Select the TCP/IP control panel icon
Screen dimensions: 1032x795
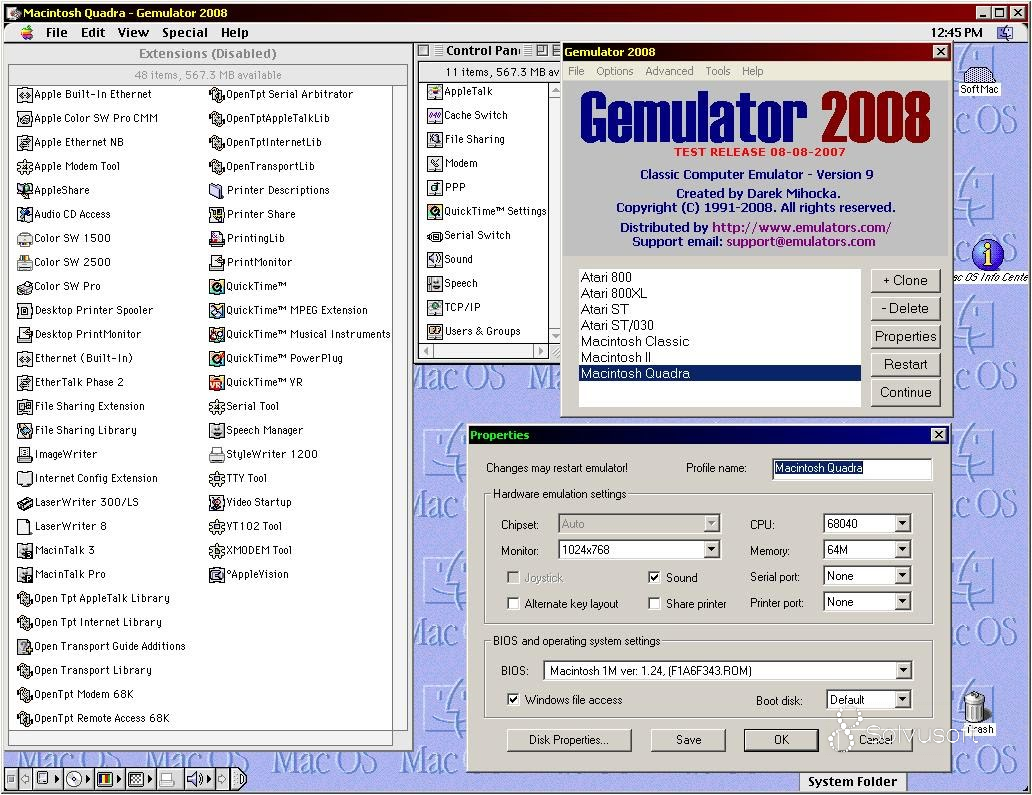(434, 307)
